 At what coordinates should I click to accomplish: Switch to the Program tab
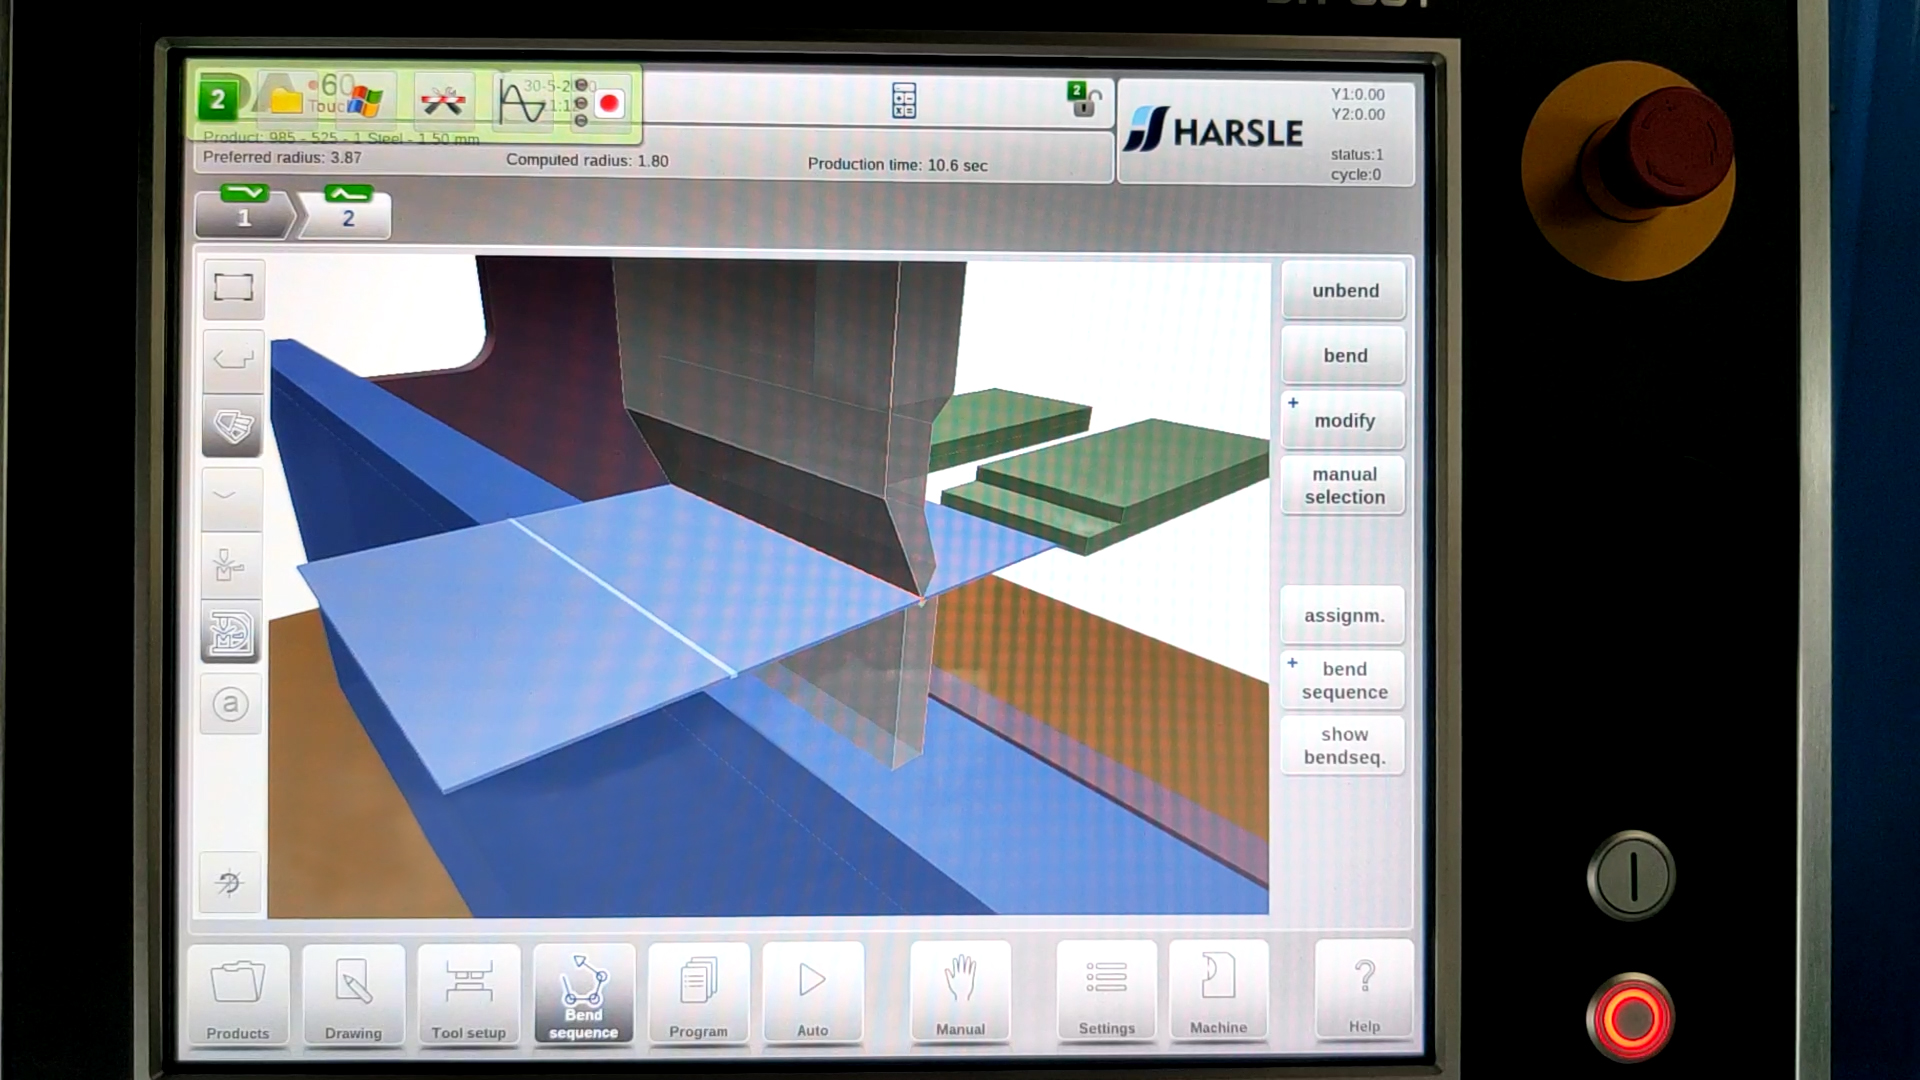pyautogui.click(x=698, y=994)
